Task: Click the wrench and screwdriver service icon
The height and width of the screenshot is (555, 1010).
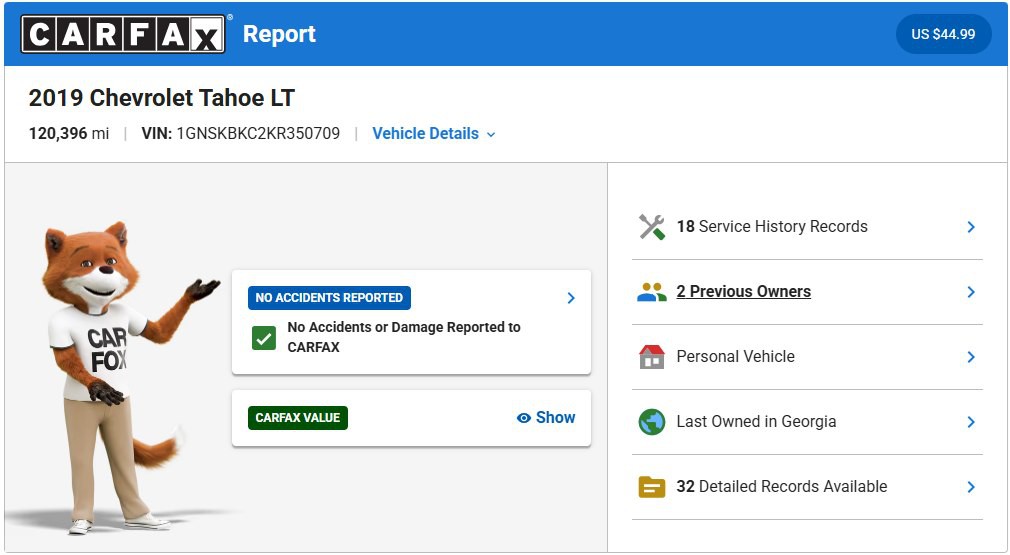Action: pos(651,227)
